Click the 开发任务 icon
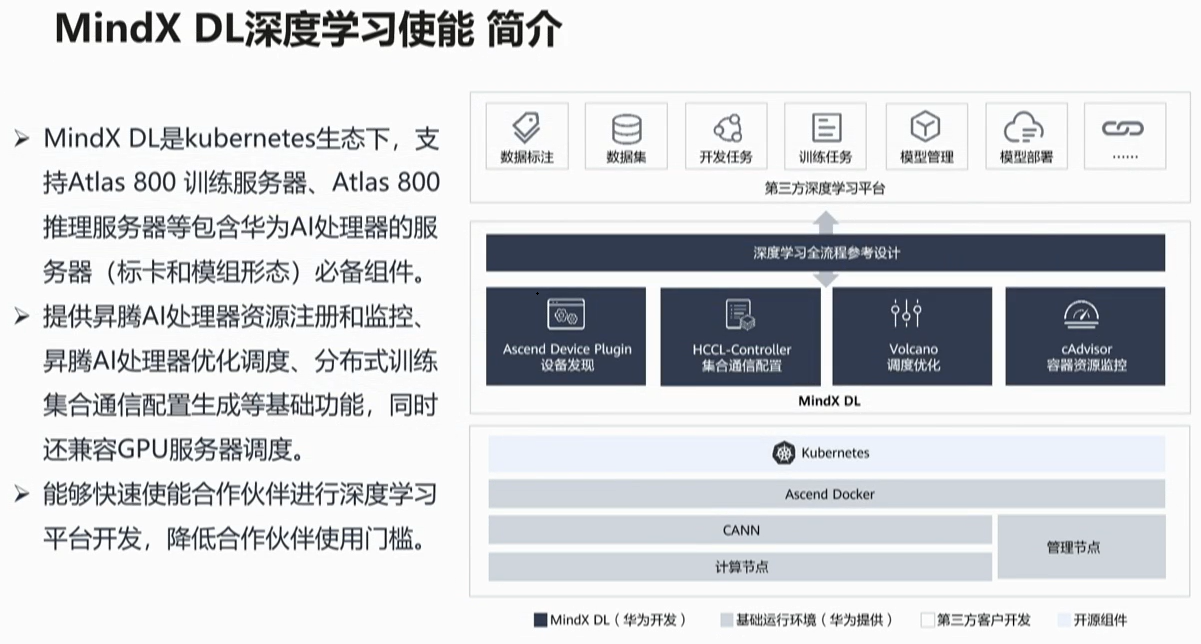The height and width of the screenshot is (644, 1201). (726, 127)
